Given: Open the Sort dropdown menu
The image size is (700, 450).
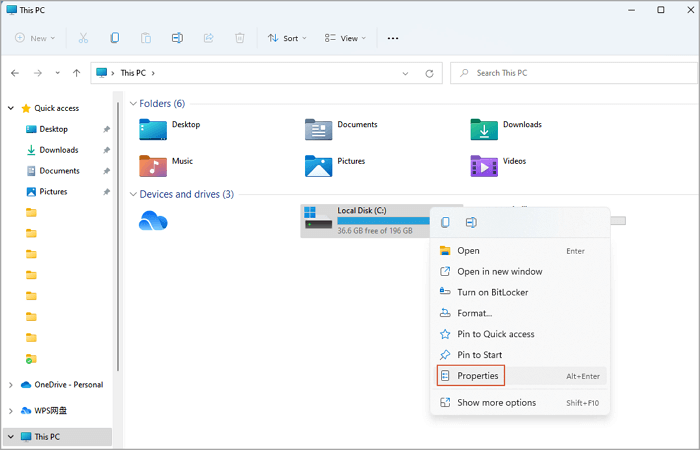Looking at the screenshot, I should (x=288, y=38).
